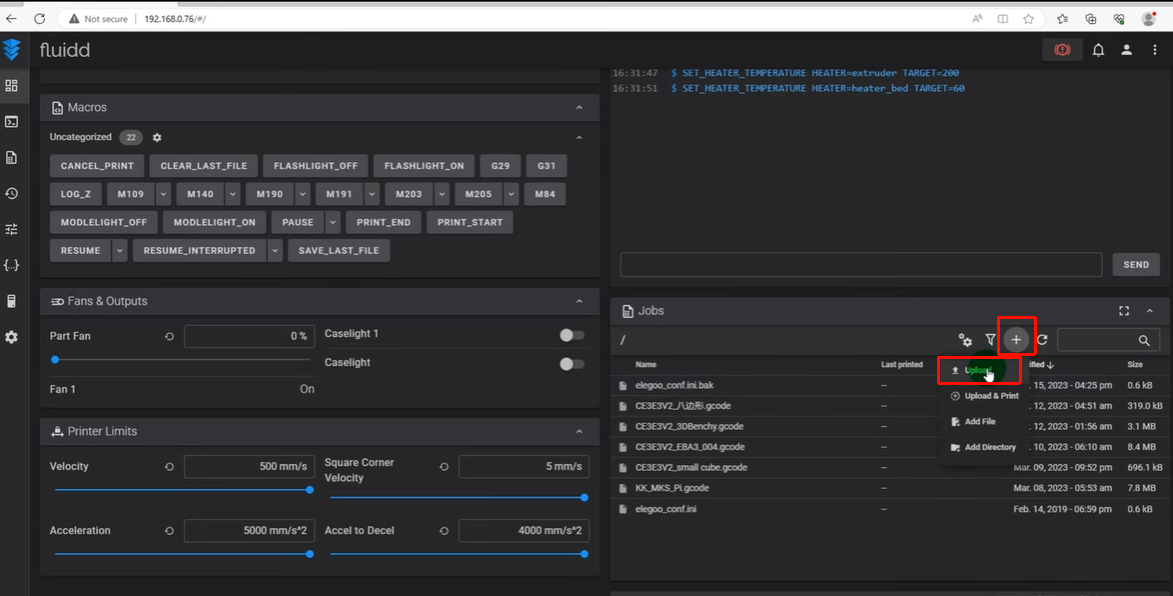The image size is (1173, 596).
Task: Open the Console page in the sidebar
Action: coord(12,122)
